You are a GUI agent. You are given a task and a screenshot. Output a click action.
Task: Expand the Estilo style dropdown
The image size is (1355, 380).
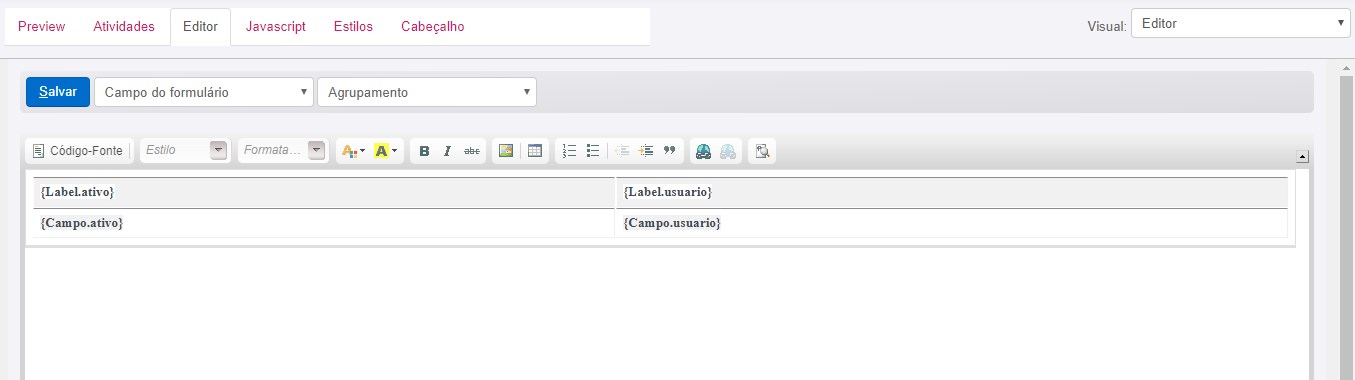pos(185,150)
